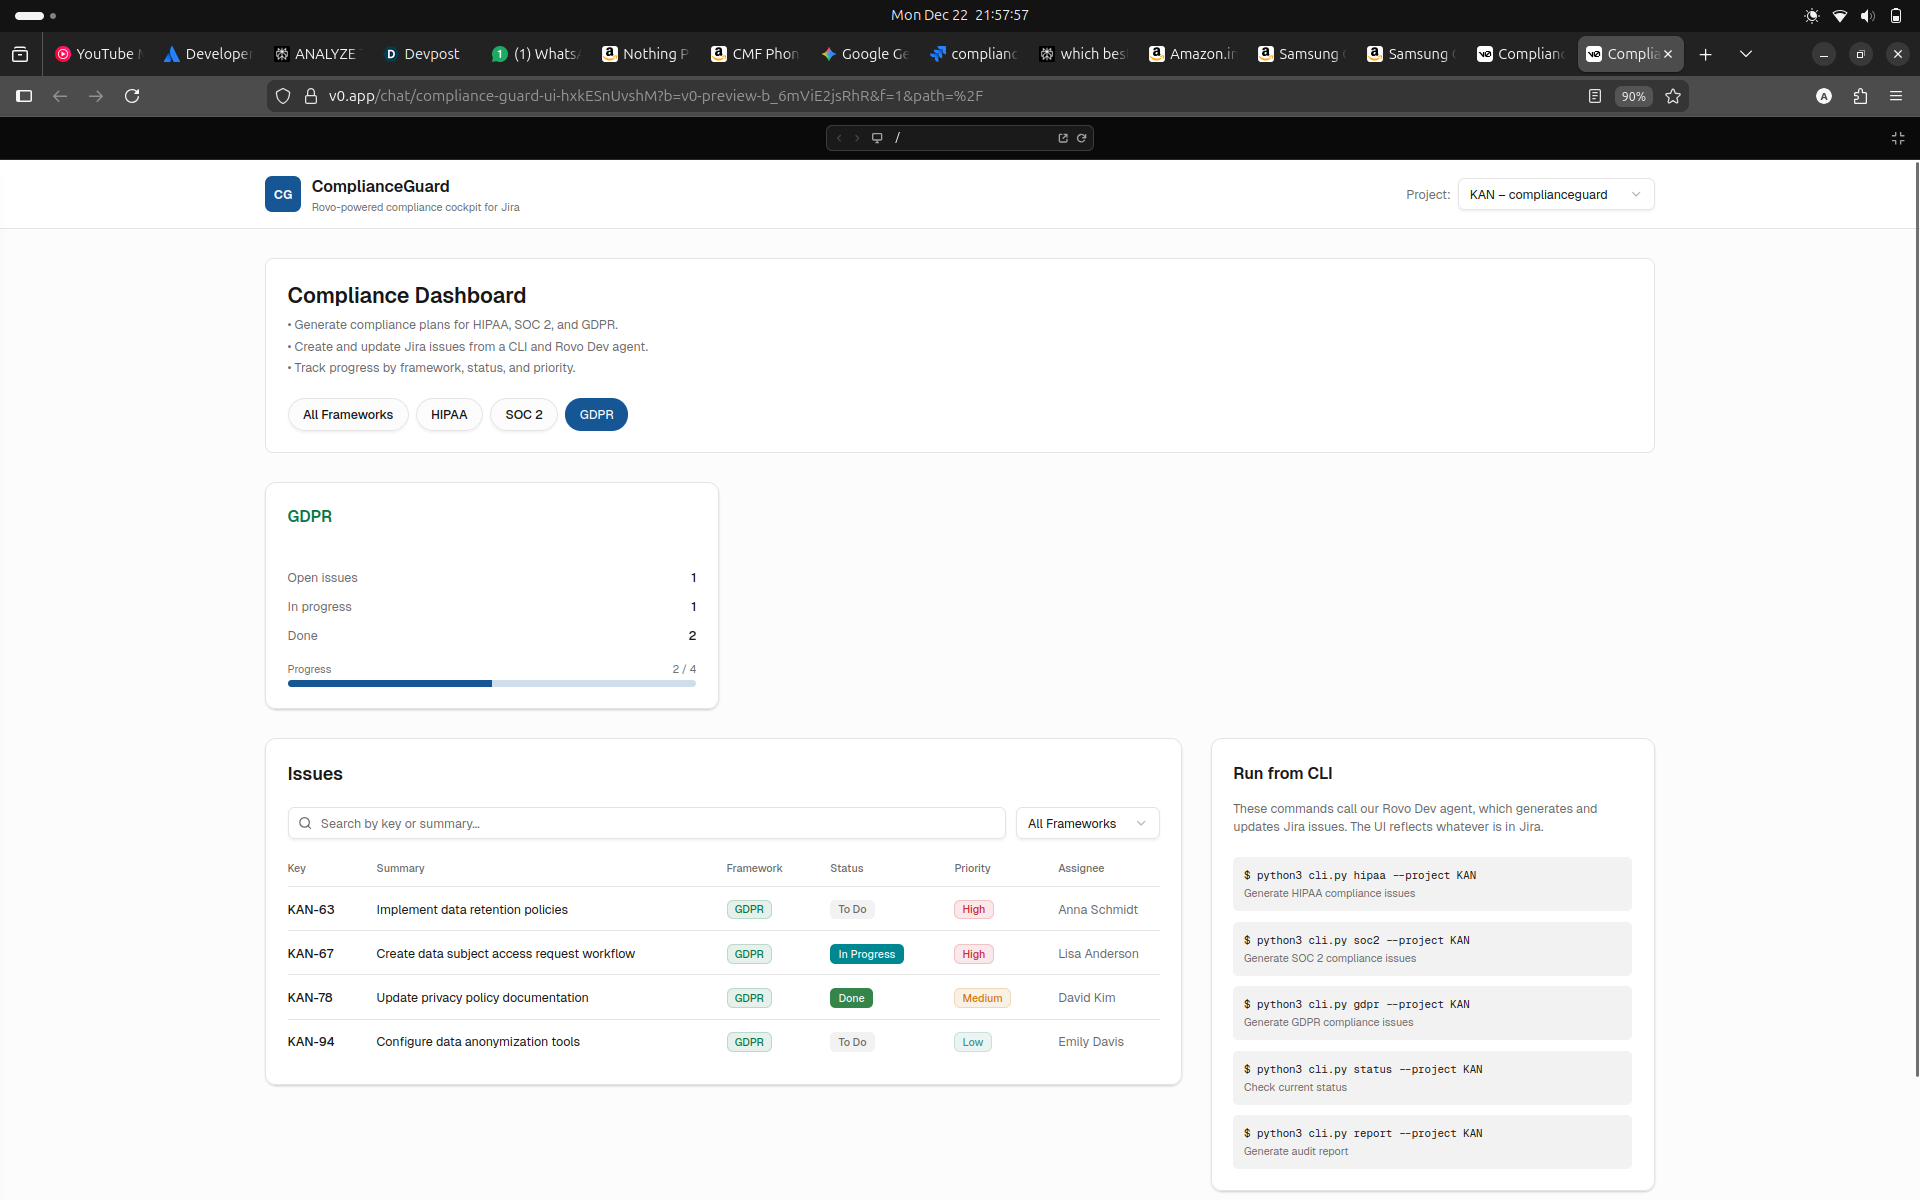Expand the browser tab list chevron
The image size is (1920, 1200).
(x=1746, y=54)
